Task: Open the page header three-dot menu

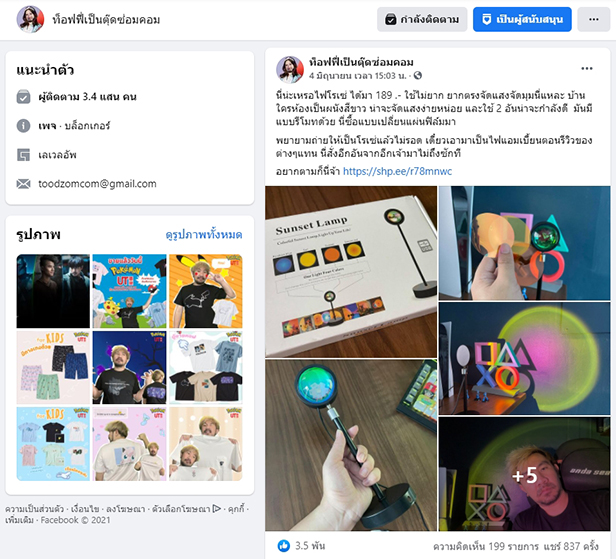Action: tap(593, 19)
